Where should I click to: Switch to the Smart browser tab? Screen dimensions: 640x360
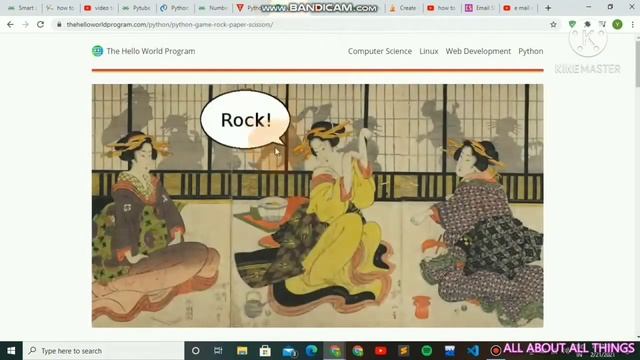click(x=22, y=8)
